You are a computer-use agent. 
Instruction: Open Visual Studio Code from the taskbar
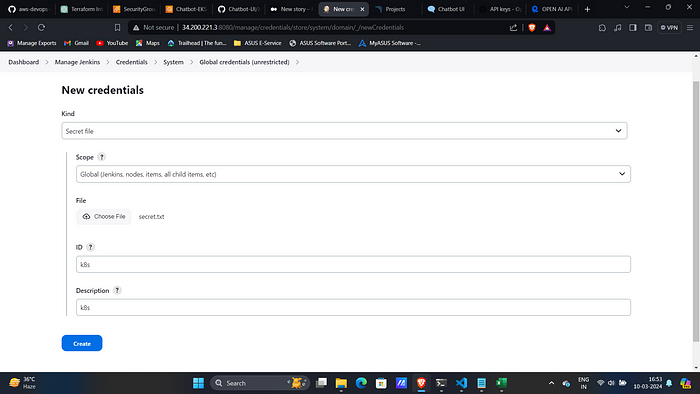click(x=461, y=383)
